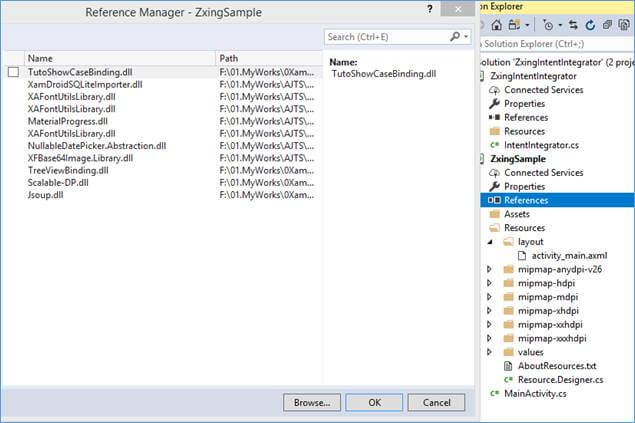Open the Pending Changes Filter dropdown arrow
Image resolution: width=635 pixels, height=423 pixels.
(x=560, y=25)
